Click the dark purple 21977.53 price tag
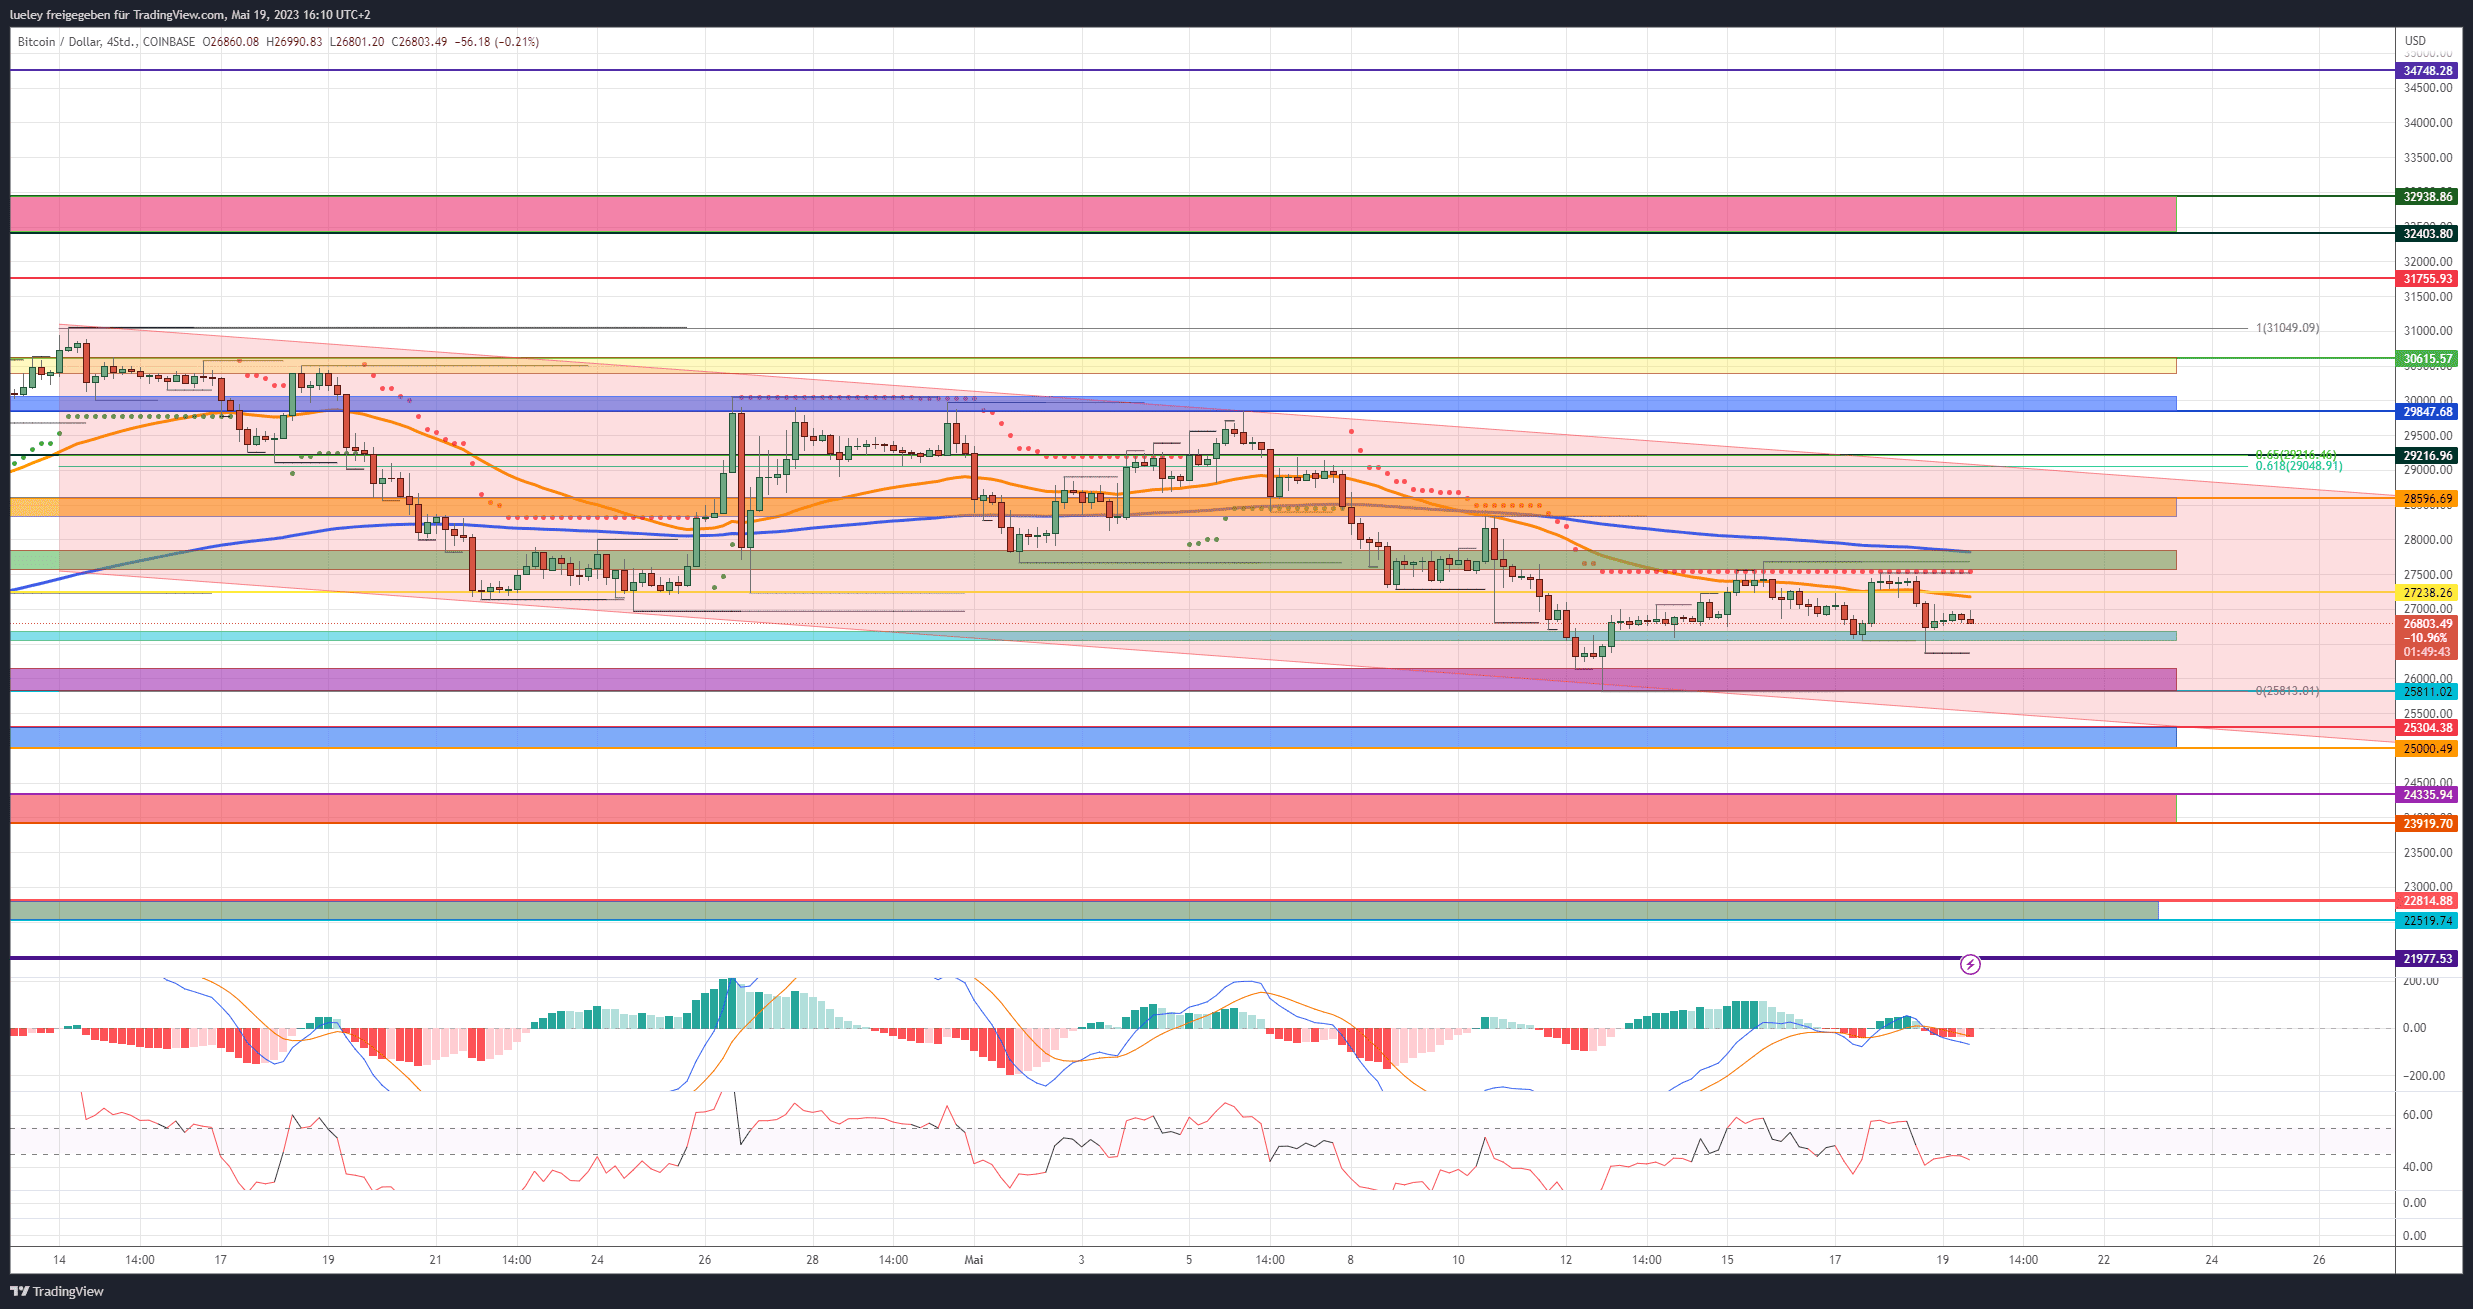This screenshot has width=2473, height=1309. click(x=2428, y=959)
